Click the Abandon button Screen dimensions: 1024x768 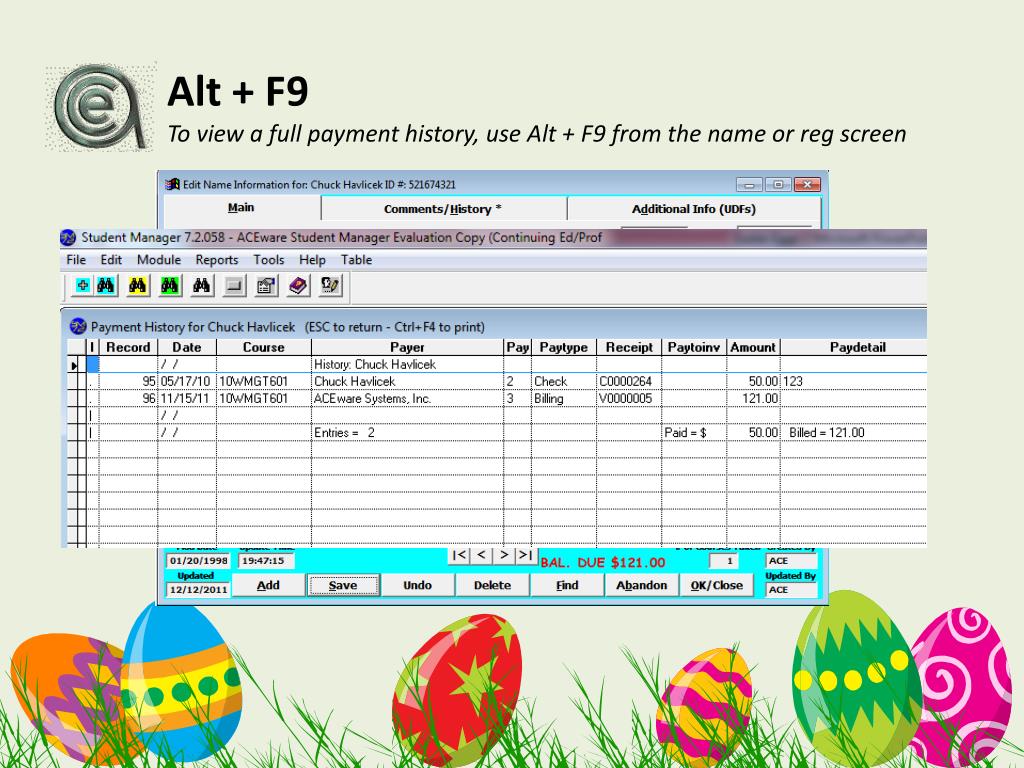coord(641,585)
